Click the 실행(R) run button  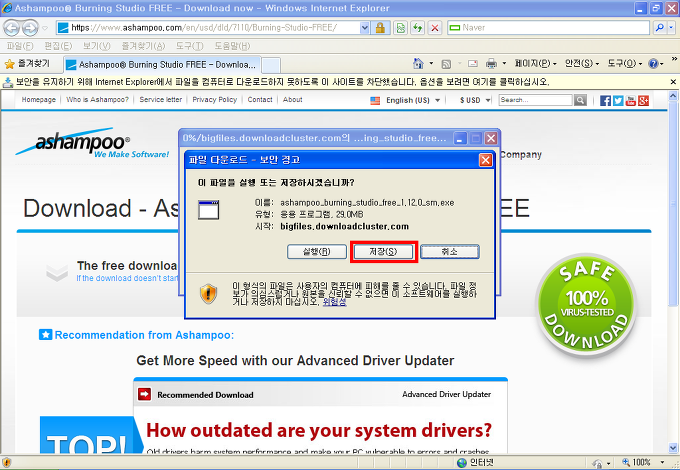[x=317, y=251]
